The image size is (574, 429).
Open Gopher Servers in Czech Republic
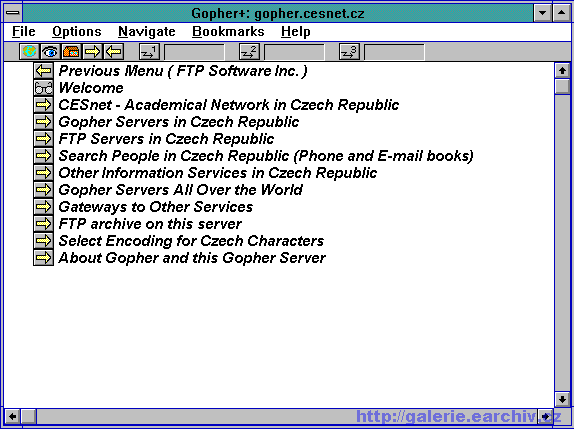179,122
